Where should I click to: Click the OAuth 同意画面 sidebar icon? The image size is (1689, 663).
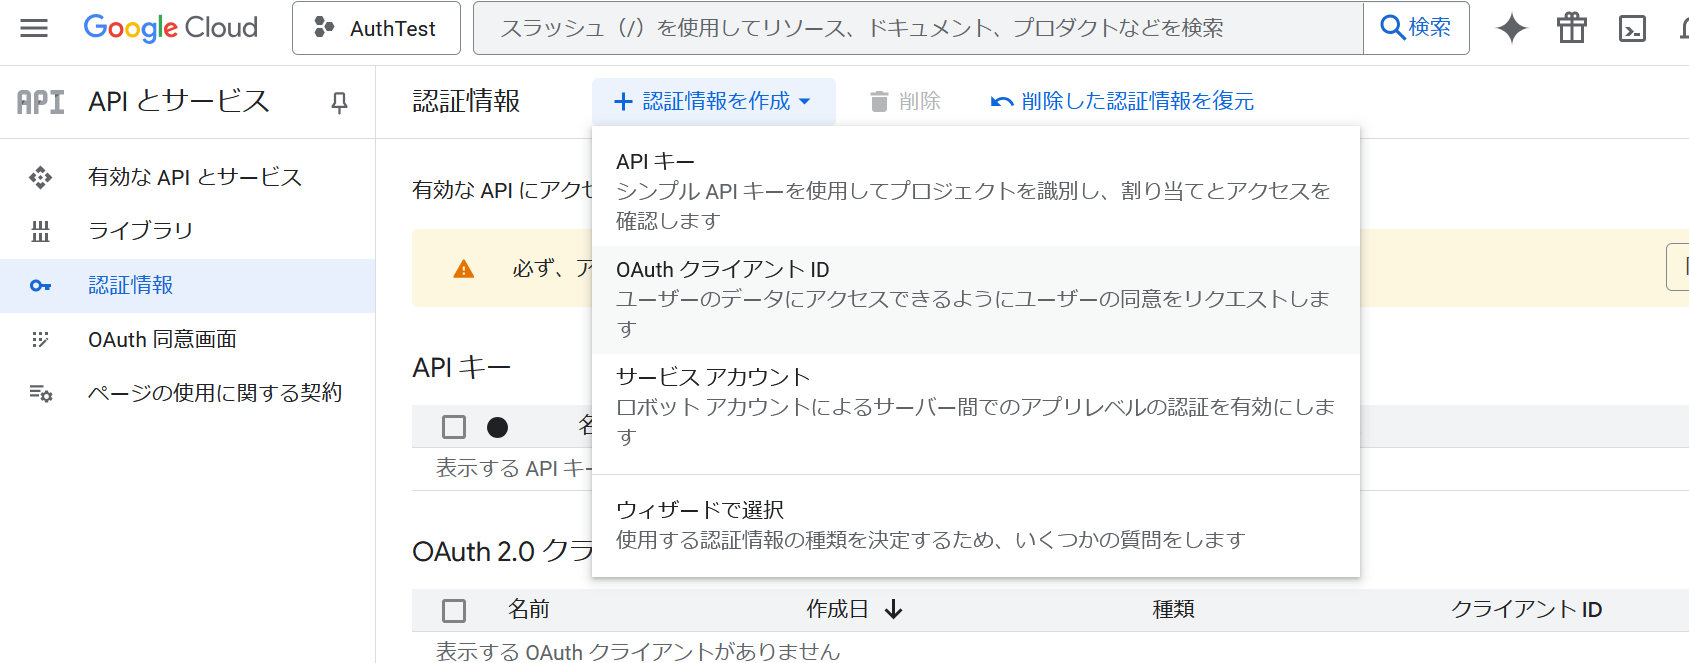click(40, 340)
